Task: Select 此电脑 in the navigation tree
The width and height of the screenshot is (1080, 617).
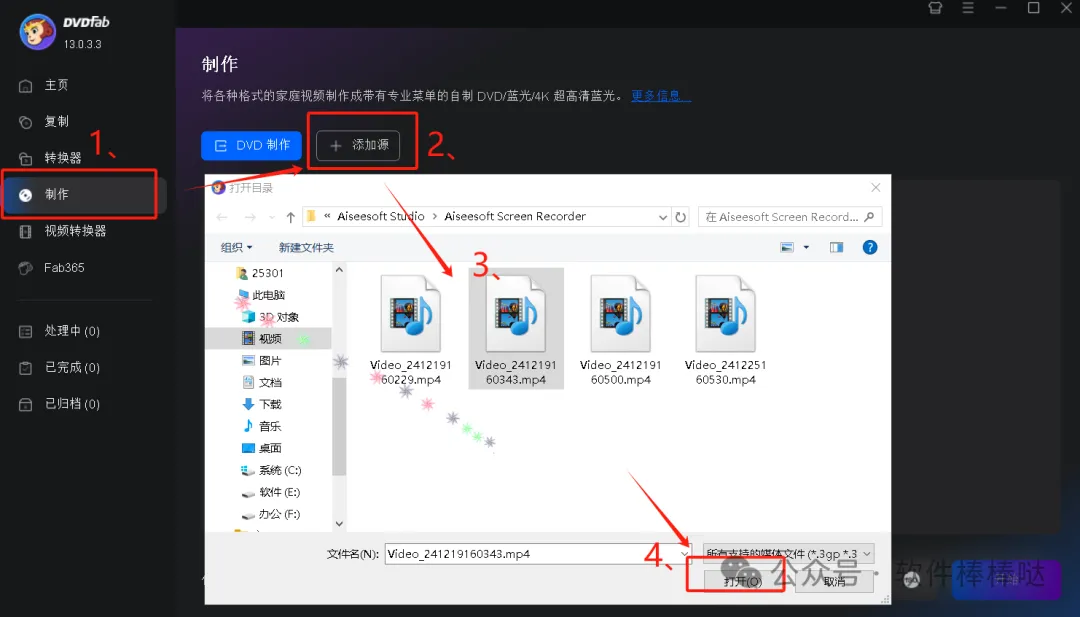Action: [261, 295]
